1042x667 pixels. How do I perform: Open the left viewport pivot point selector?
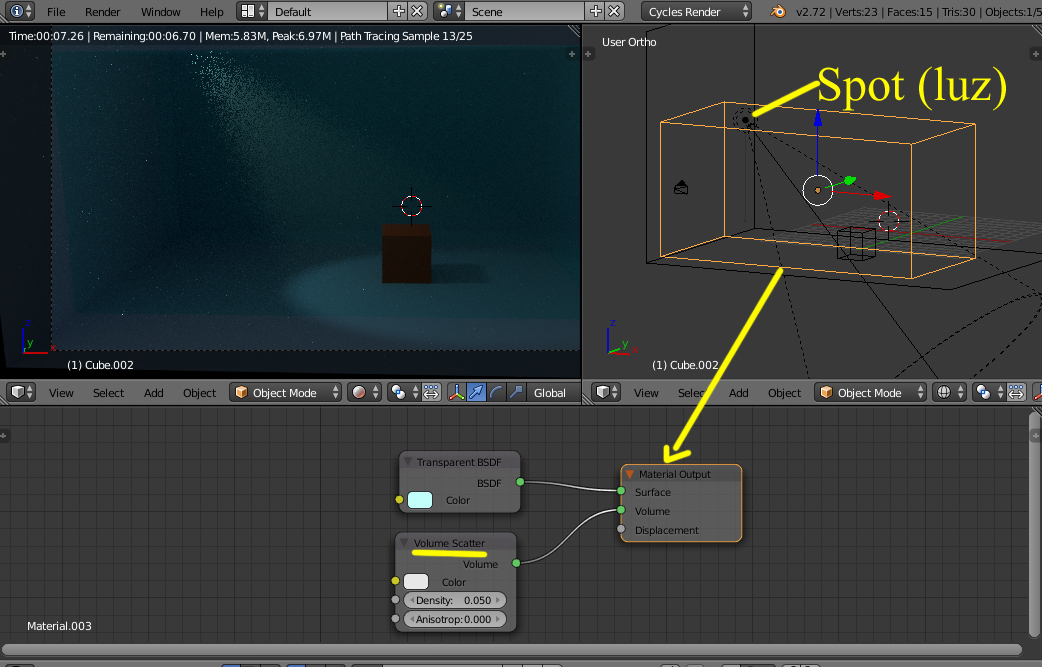click(402, 393)
